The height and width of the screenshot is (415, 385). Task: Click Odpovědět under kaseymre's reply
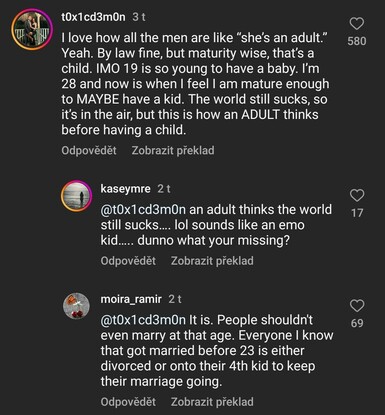128,261
